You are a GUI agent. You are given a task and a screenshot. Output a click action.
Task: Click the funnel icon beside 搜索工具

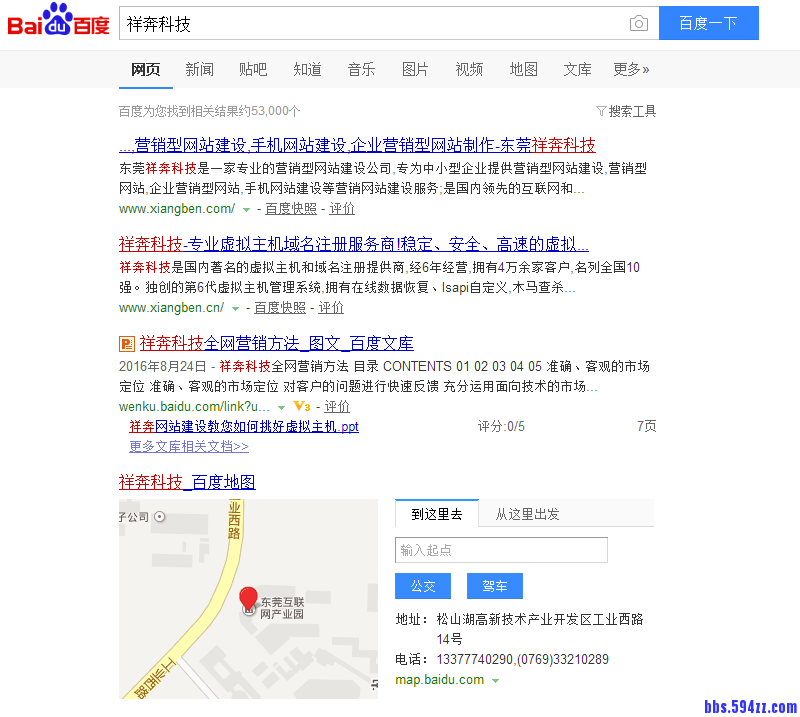(602, 111)
